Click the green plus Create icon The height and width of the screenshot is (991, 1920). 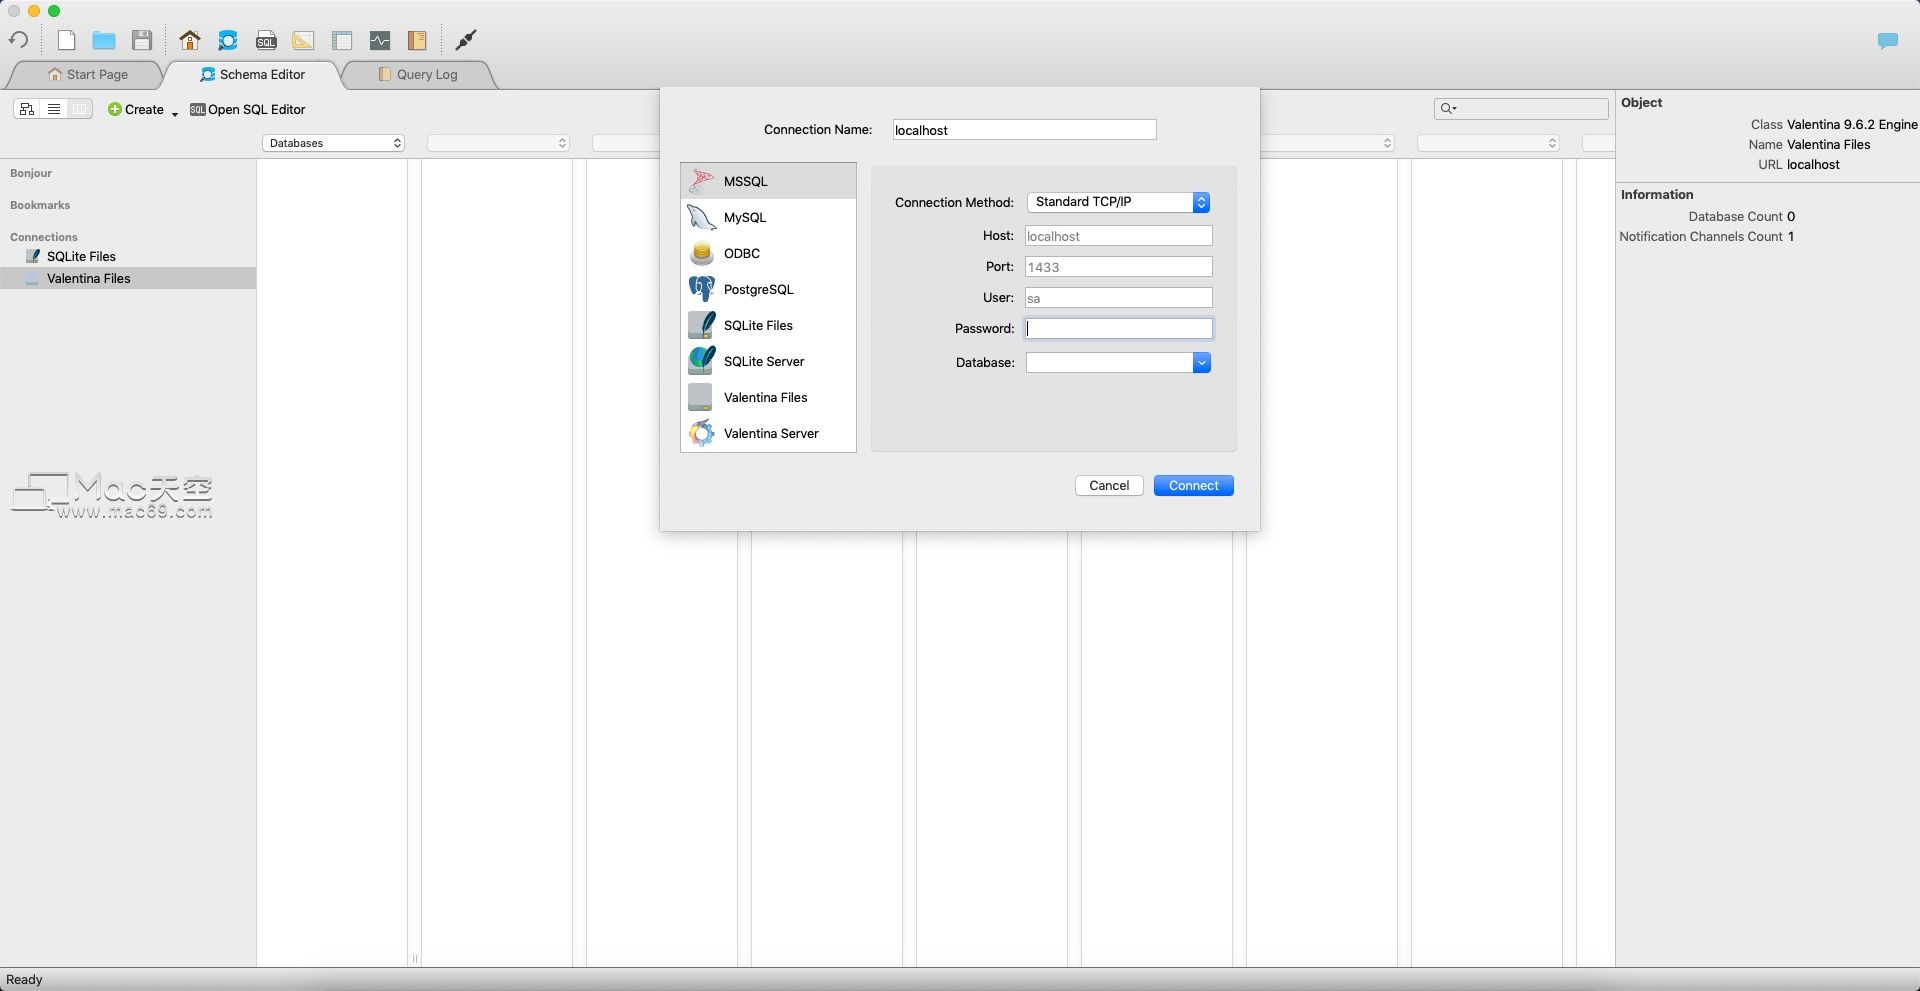click(115, 109)
